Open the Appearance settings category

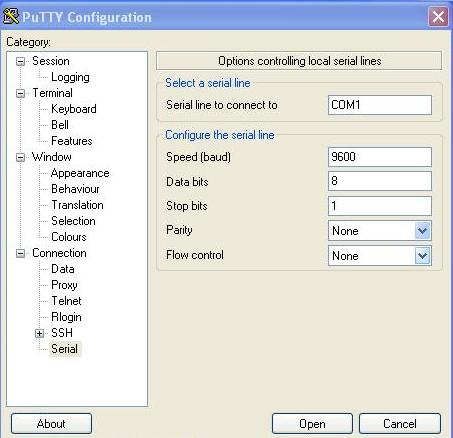pos(80,173)
